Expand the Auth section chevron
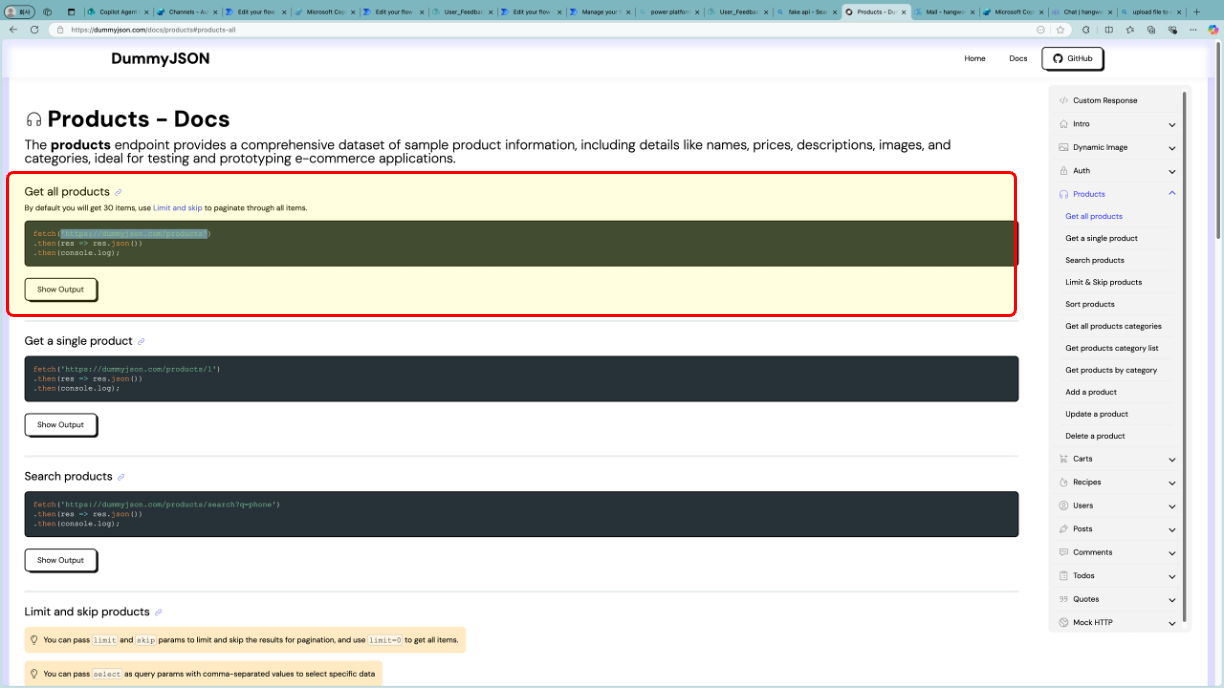 click(x=1172, y=172)
